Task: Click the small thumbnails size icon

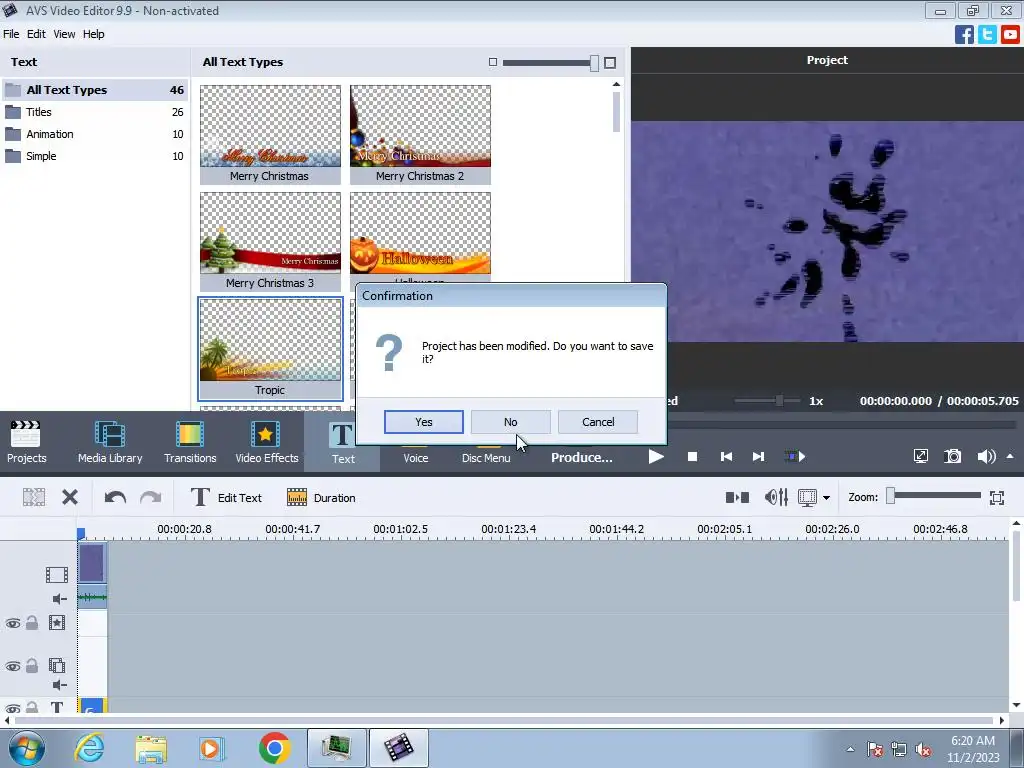Action: tap(493, 63)
